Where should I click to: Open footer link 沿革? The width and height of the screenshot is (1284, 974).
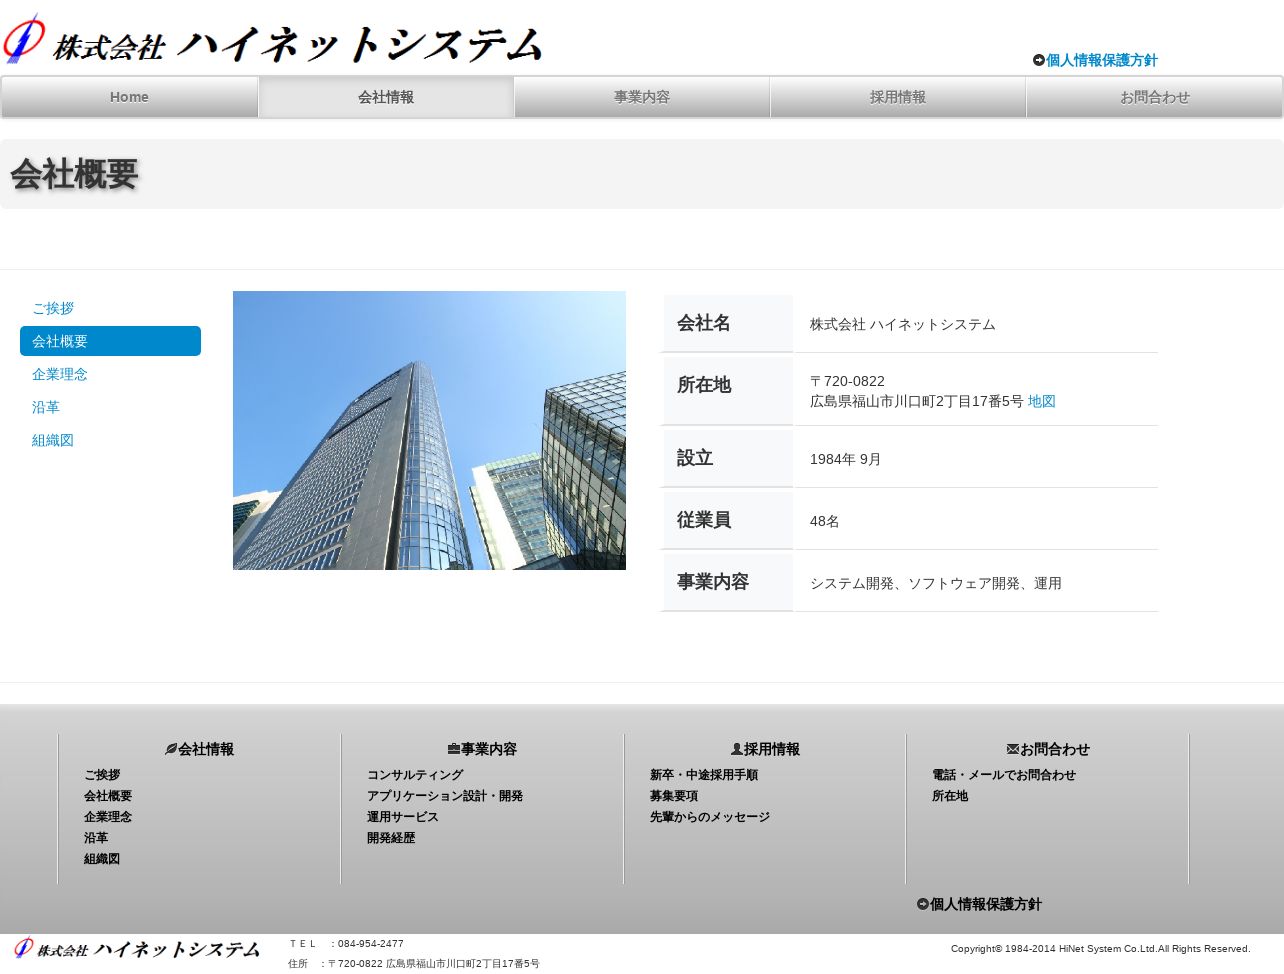point(96,838)
